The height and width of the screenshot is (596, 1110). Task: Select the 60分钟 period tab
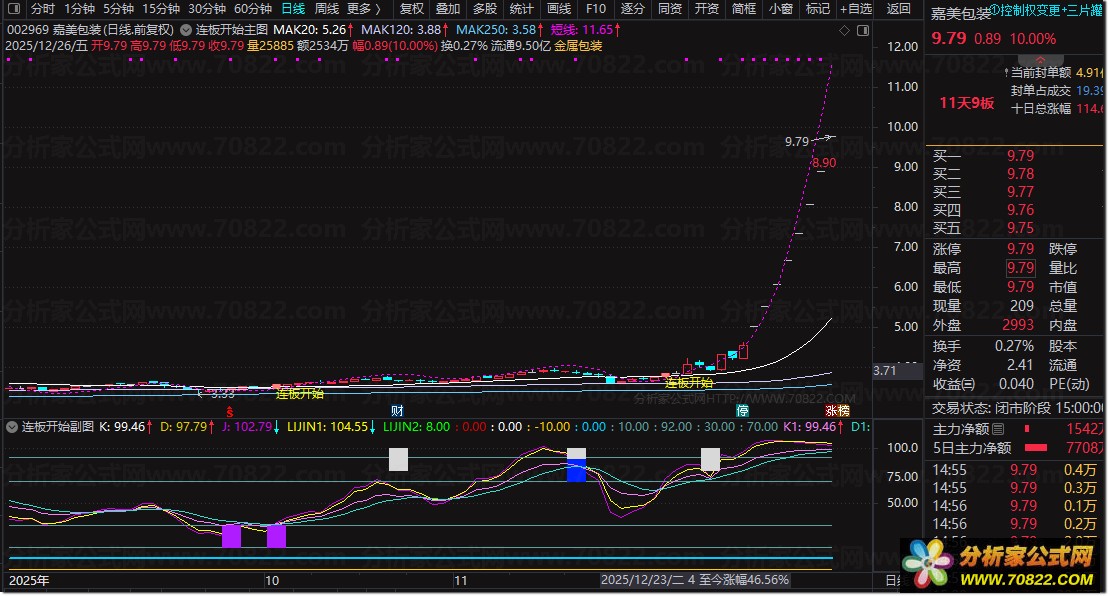point(253,8)
